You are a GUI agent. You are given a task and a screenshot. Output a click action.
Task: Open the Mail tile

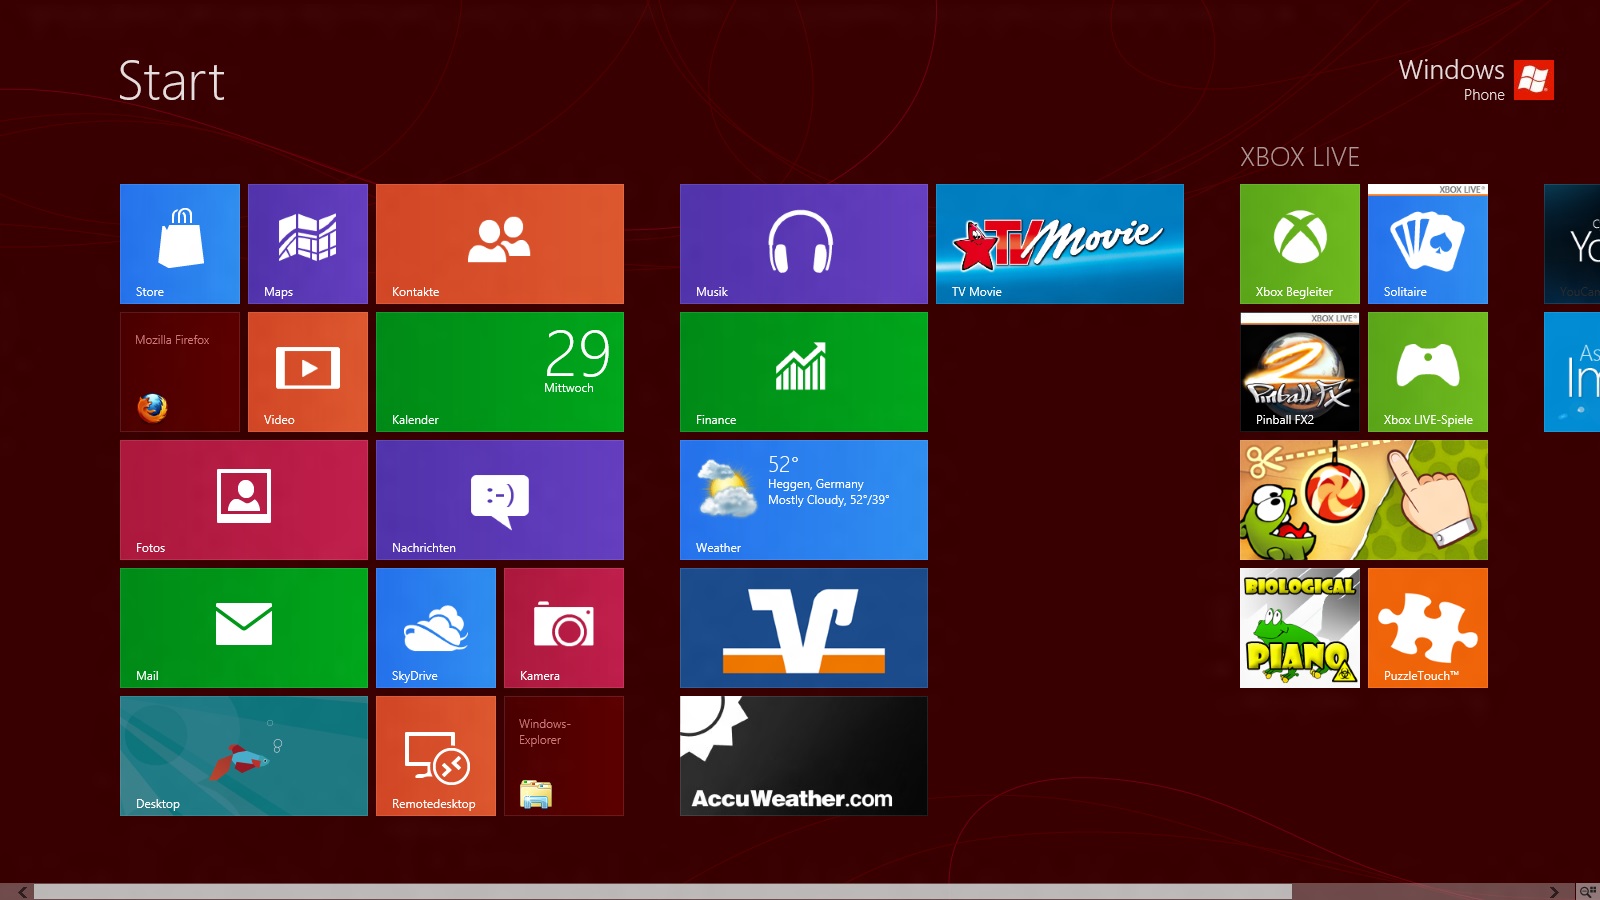244,628
